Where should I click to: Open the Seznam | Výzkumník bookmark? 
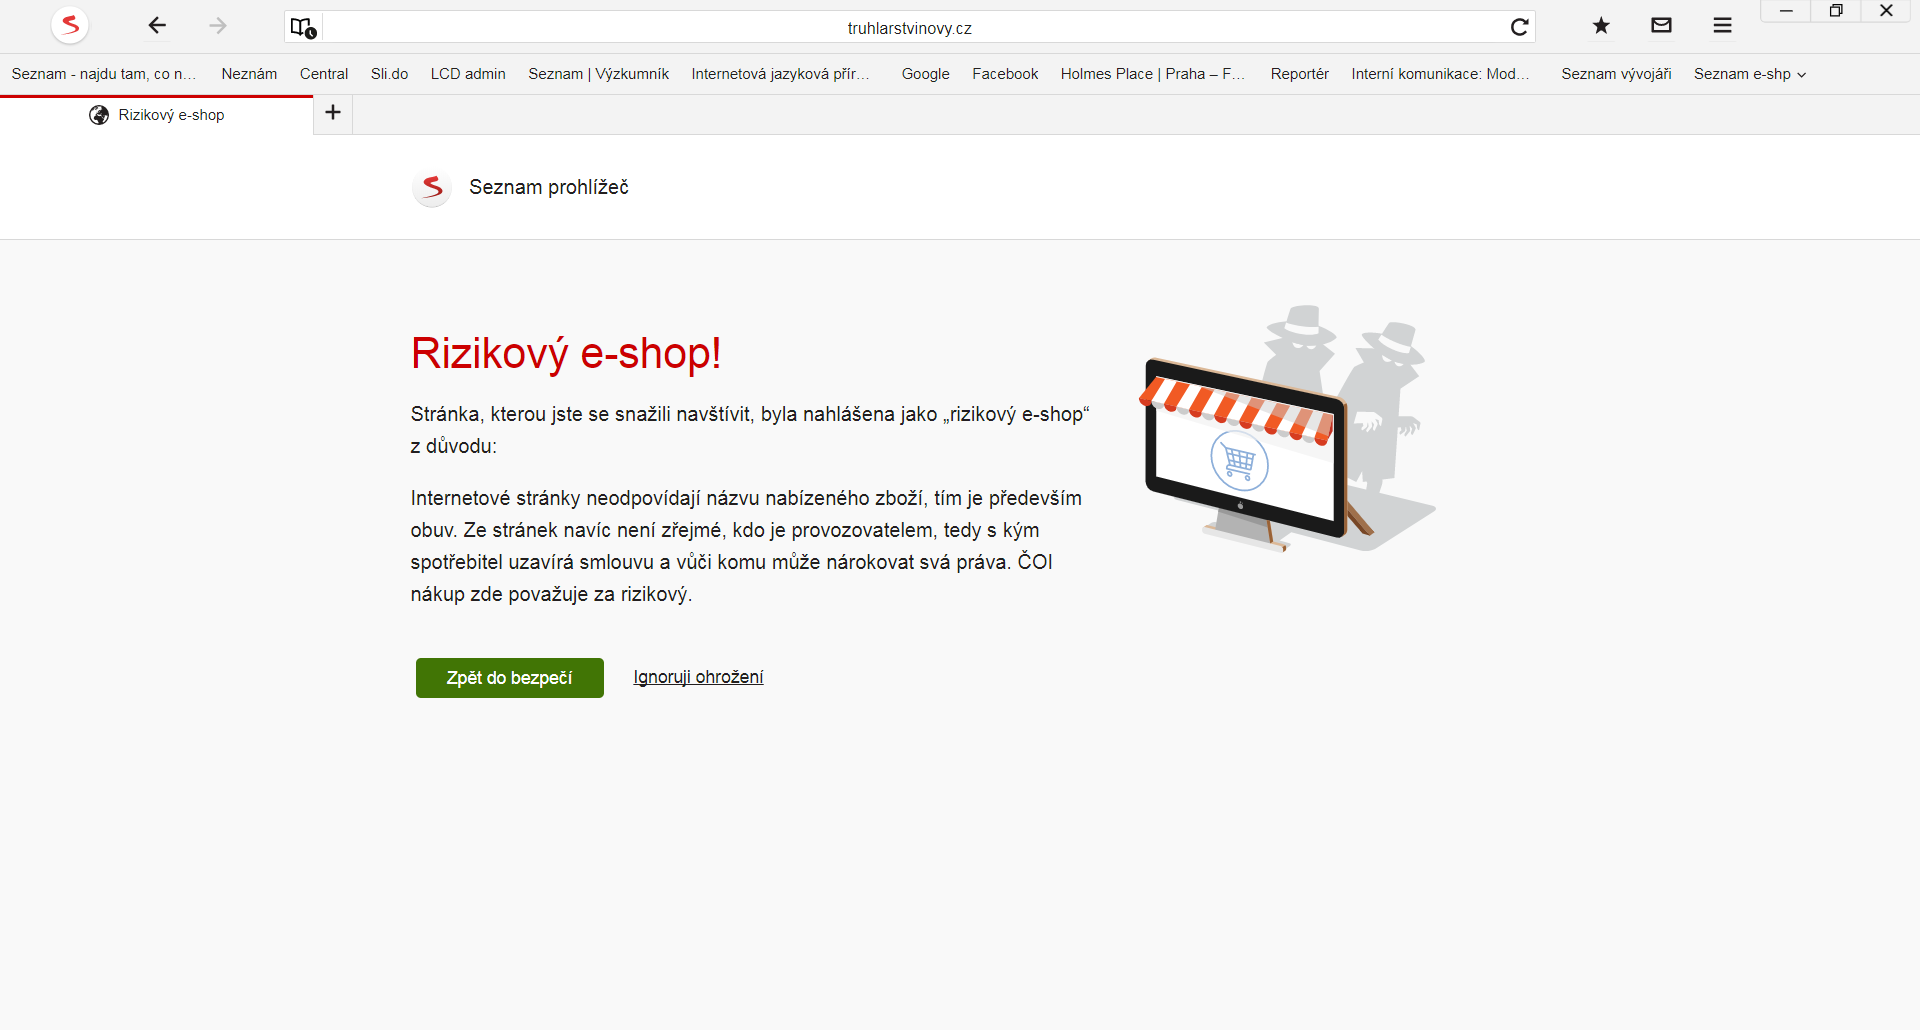pos(599,74)
